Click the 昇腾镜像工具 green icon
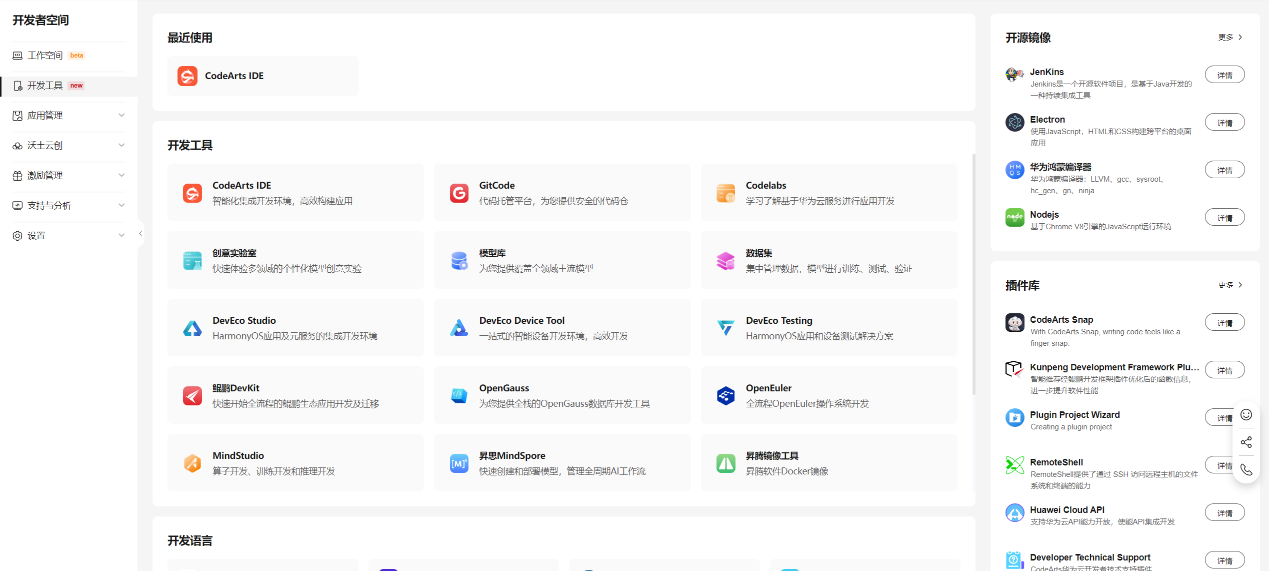Screen dimensions: 1269x571 click(726, 463)
